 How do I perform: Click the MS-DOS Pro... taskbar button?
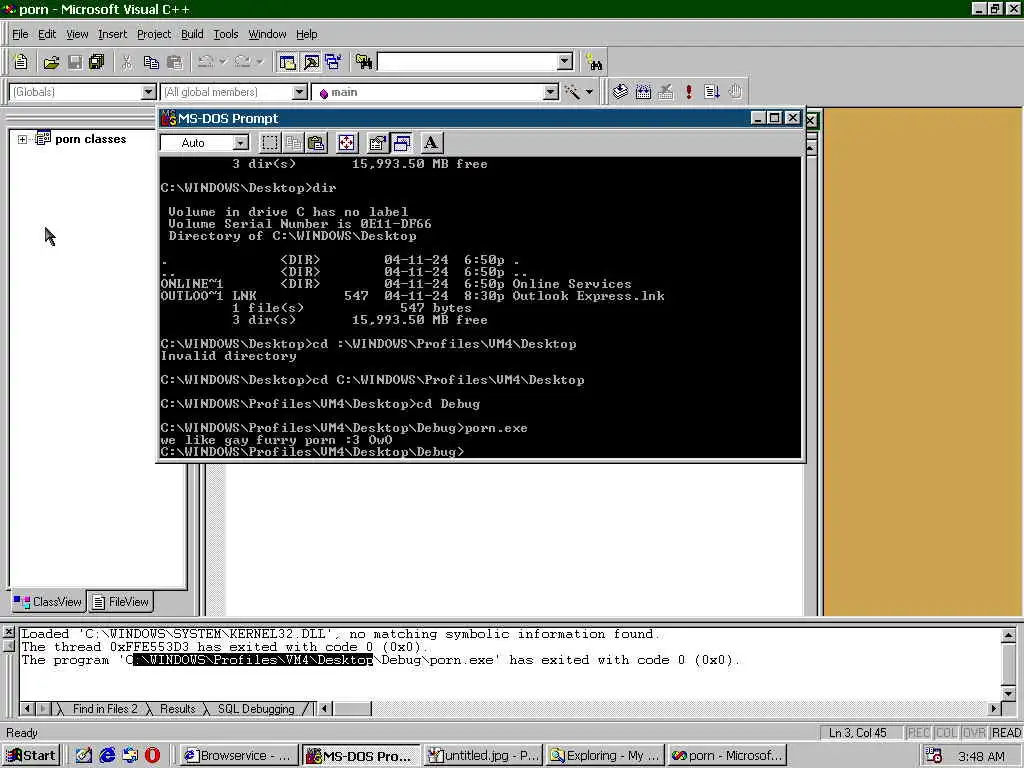(x=360, y=756)
